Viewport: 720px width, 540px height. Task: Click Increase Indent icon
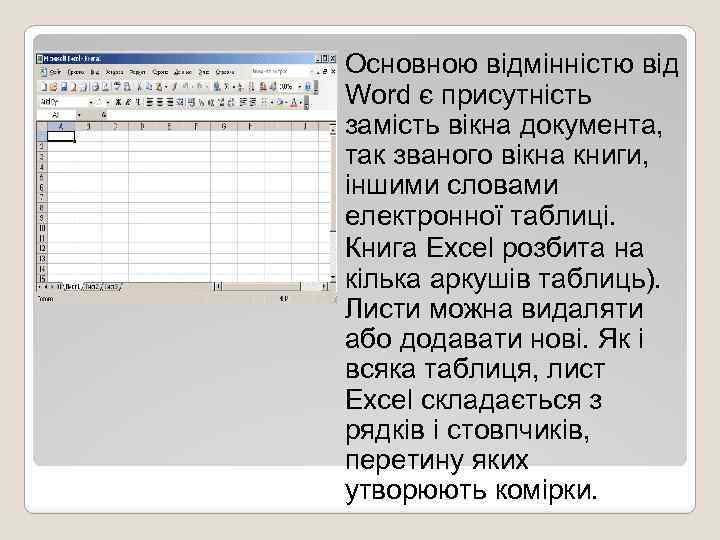click(253, 102)
